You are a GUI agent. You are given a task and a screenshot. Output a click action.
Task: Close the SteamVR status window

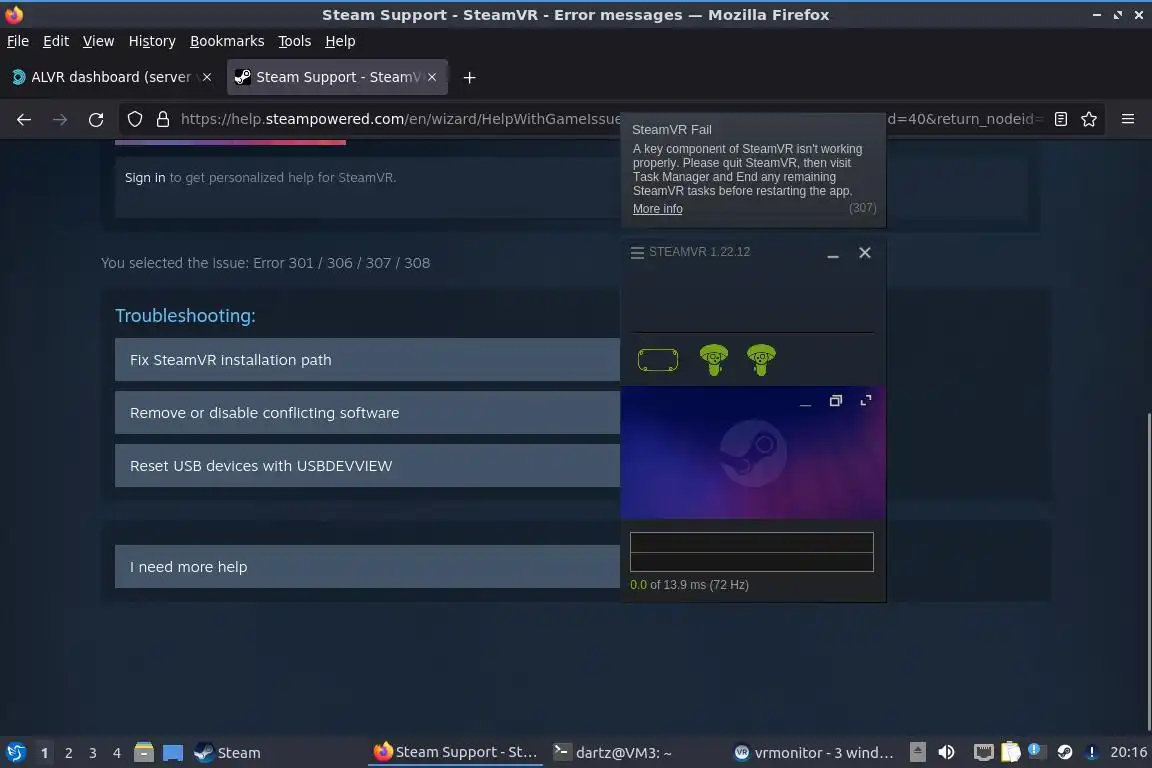point(865,253)
